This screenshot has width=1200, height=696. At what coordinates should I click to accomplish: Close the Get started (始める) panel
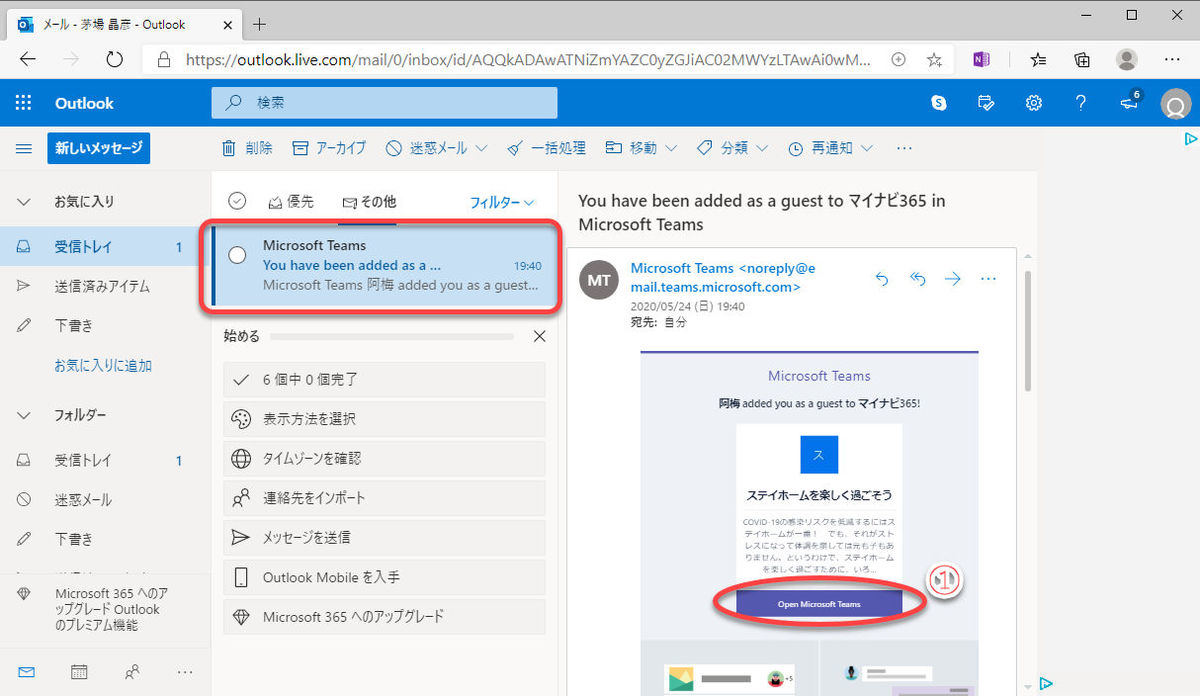pyautogui.click(x=540, y=336)
